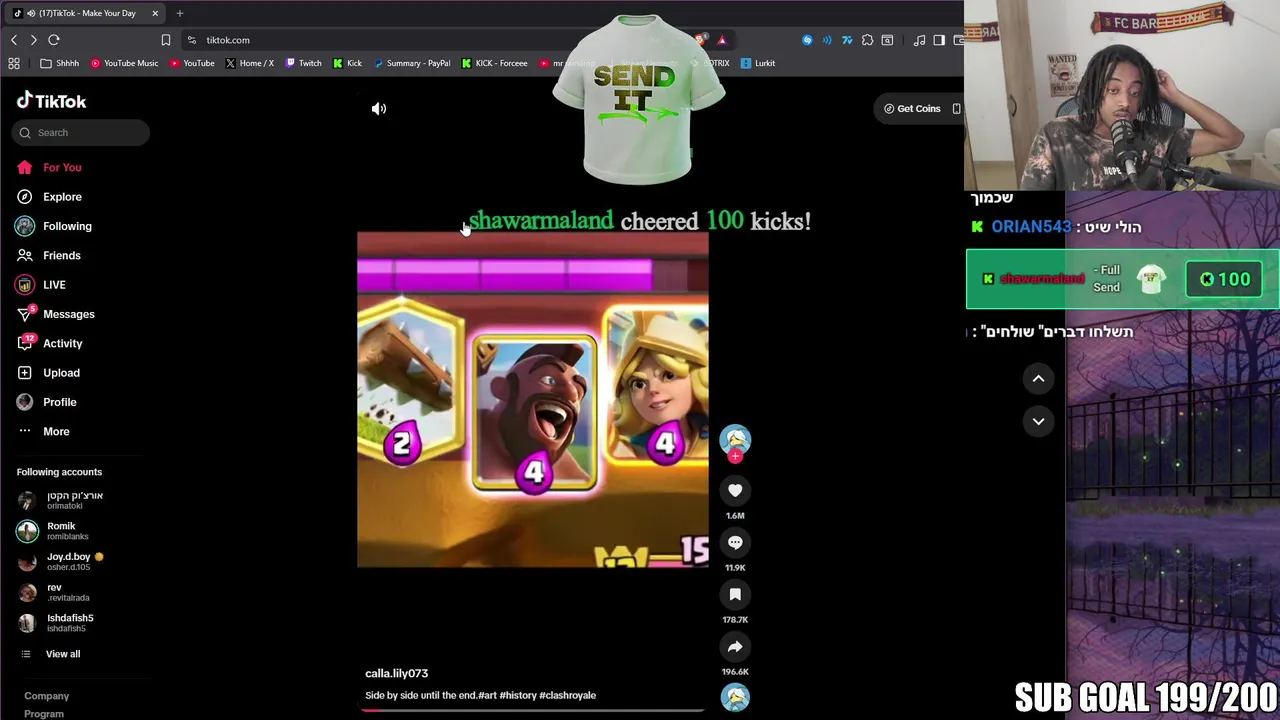The height and width of the screenshot is (720, 1280).
Task: Open the For You feed
Action: [x=62, y=167]
